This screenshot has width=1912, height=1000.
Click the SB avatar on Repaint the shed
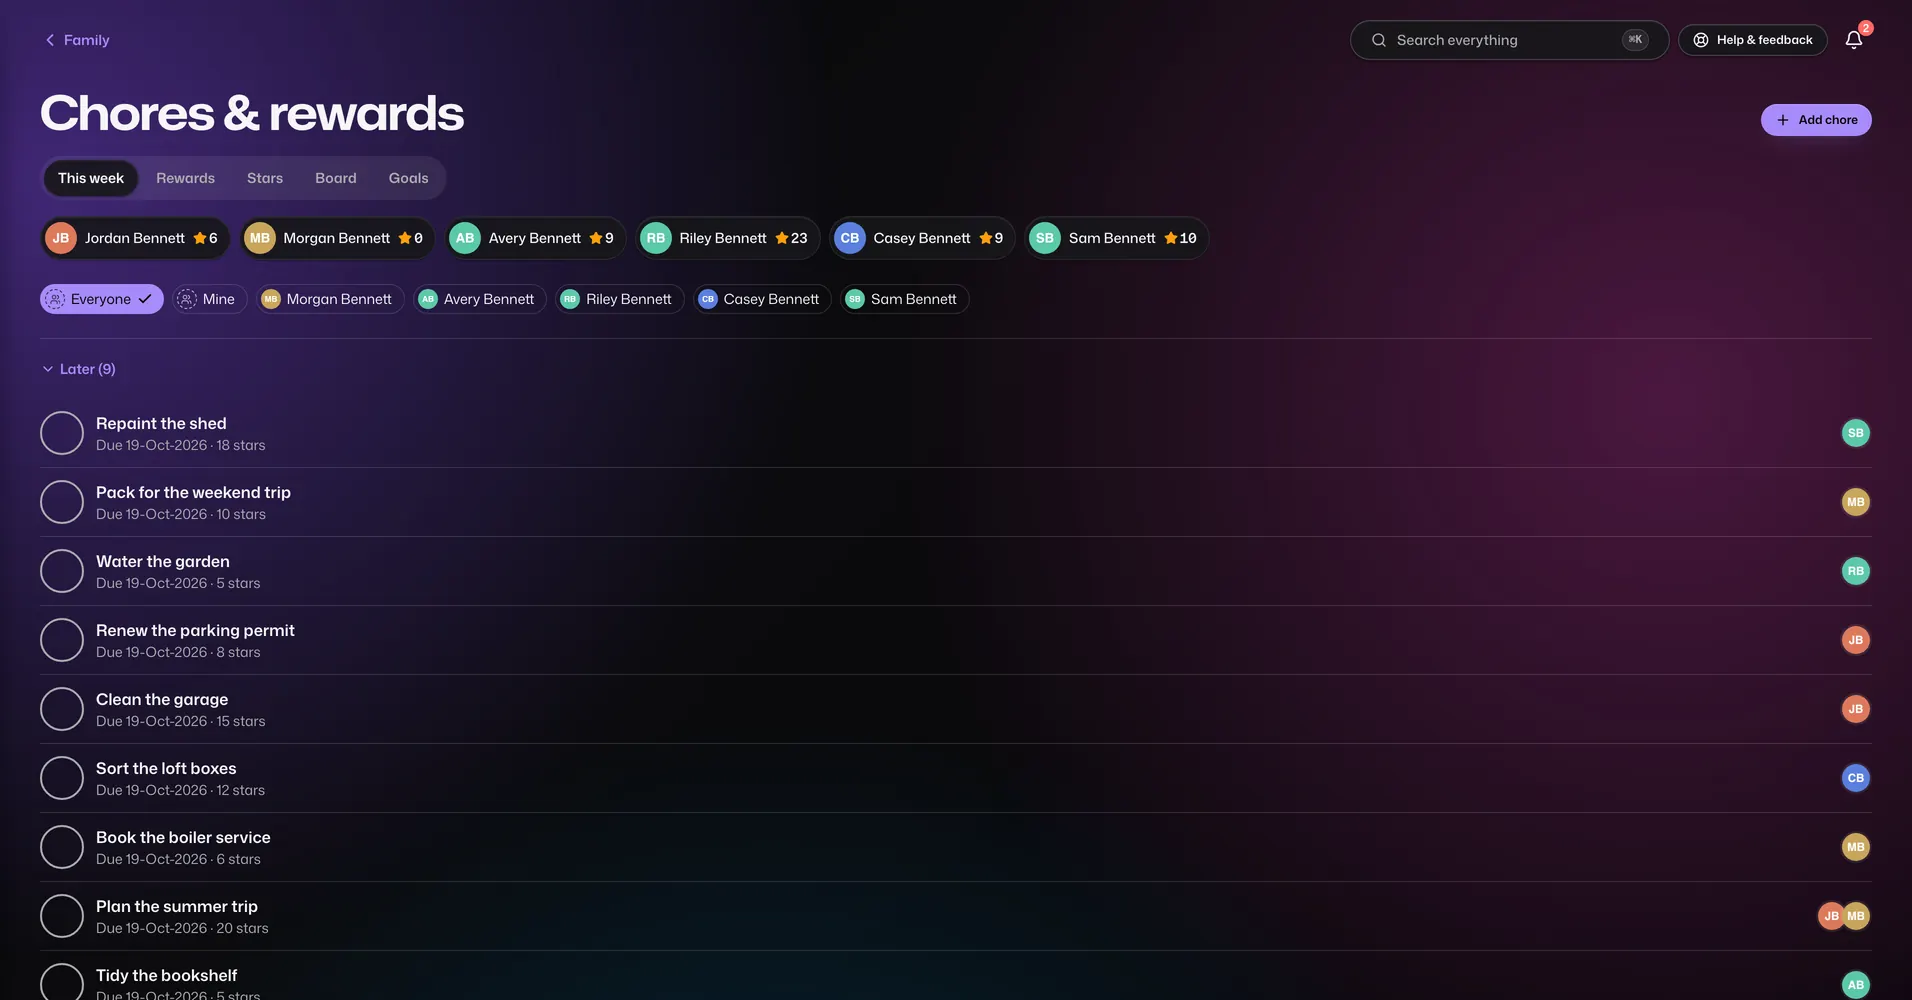click(x=1856, y=433)
